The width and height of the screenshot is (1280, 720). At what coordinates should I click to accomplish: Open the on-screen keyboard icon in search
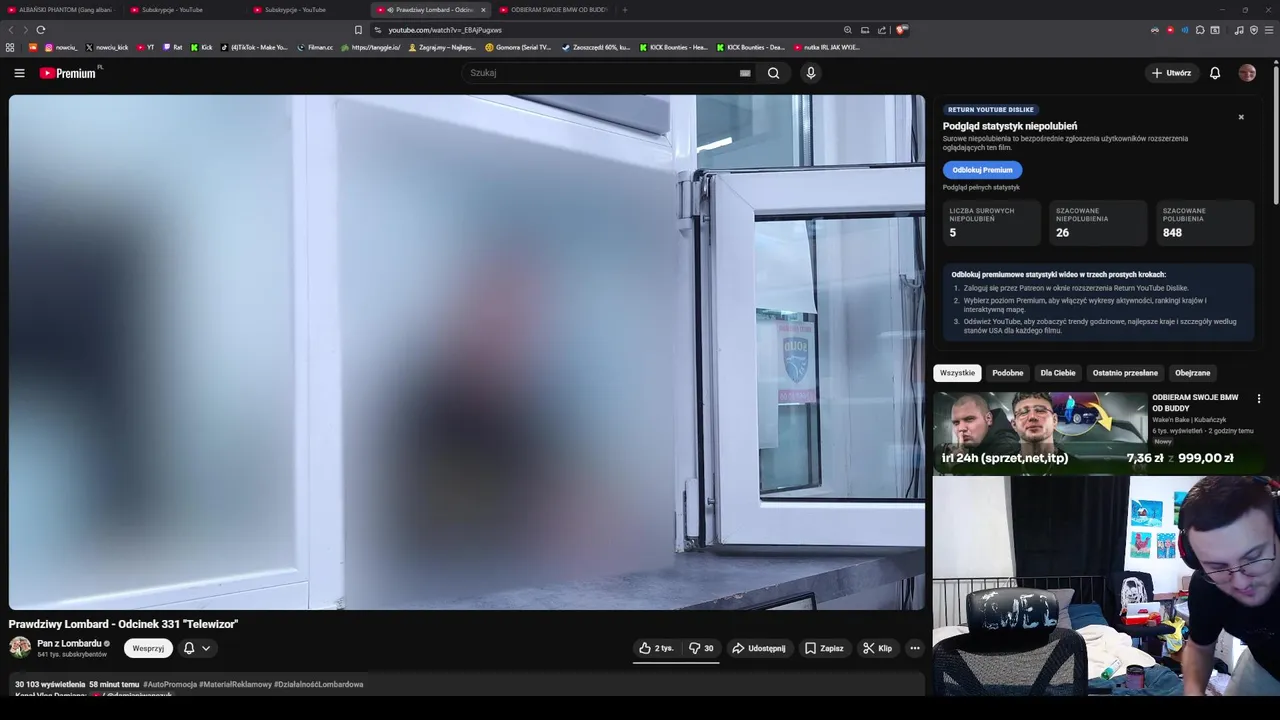tap(745, 73)
